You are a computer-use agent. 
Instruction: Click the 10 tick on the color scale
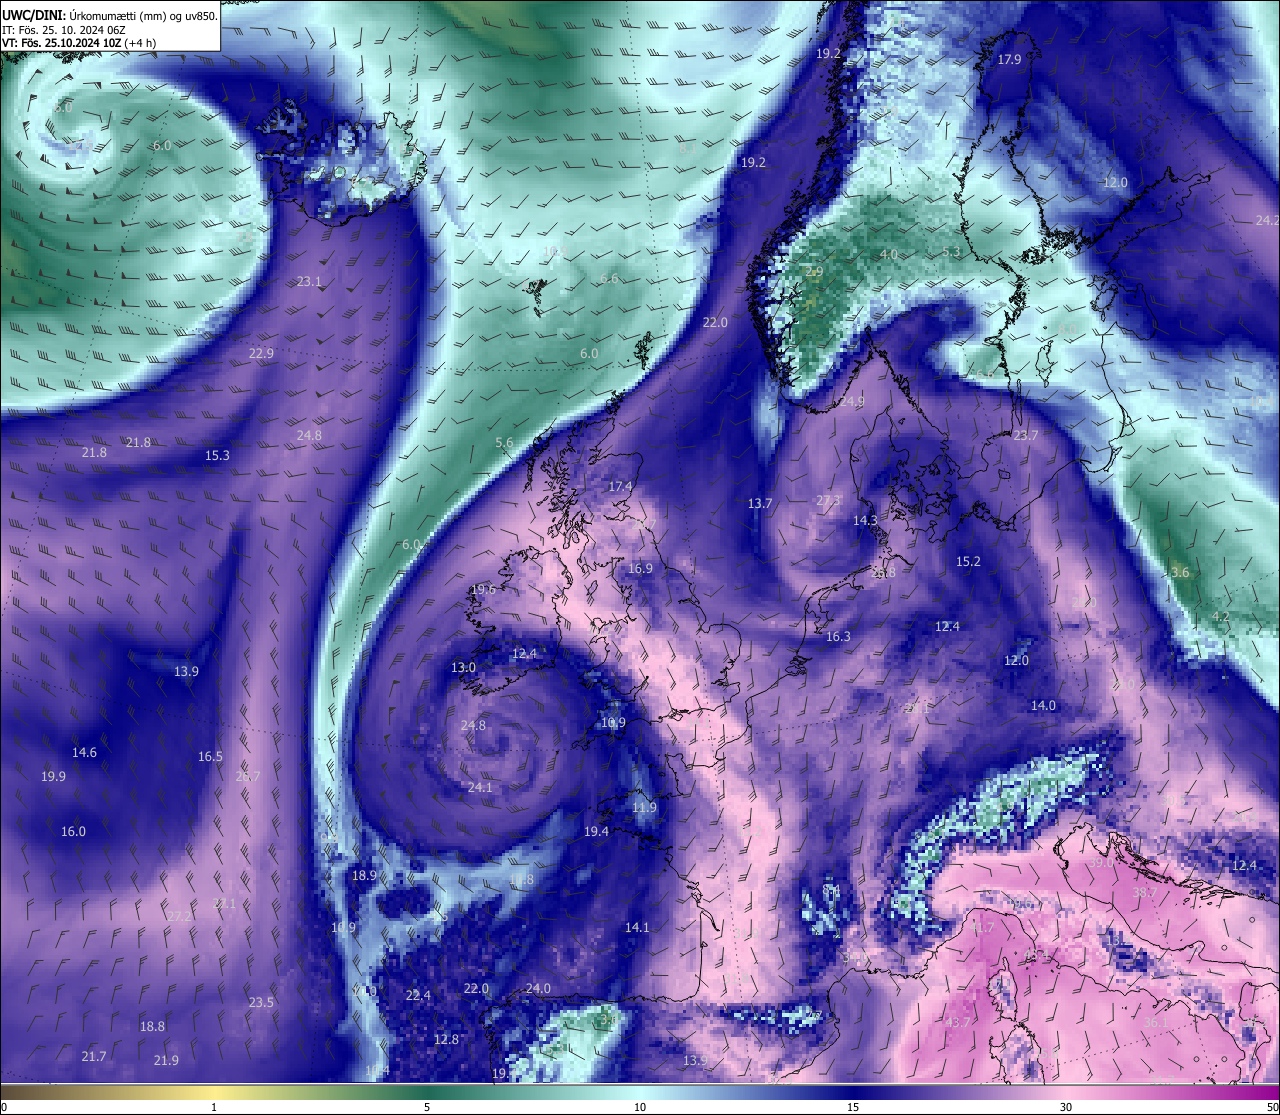pyautogui.click(x=640, y=1107)
